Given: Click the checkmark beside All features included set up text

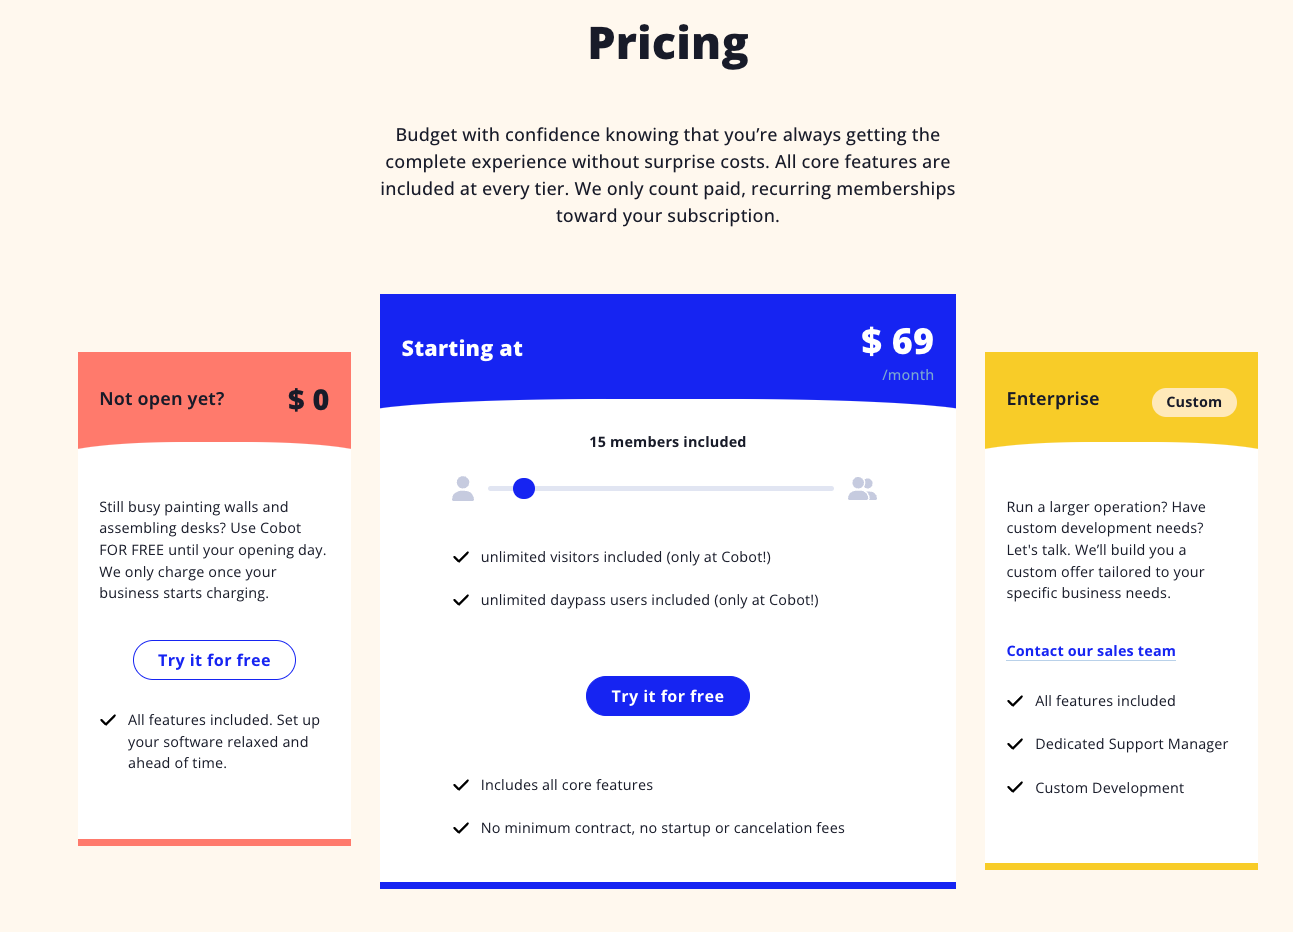Looking at the screenshot, I should (x=107, y=720).
